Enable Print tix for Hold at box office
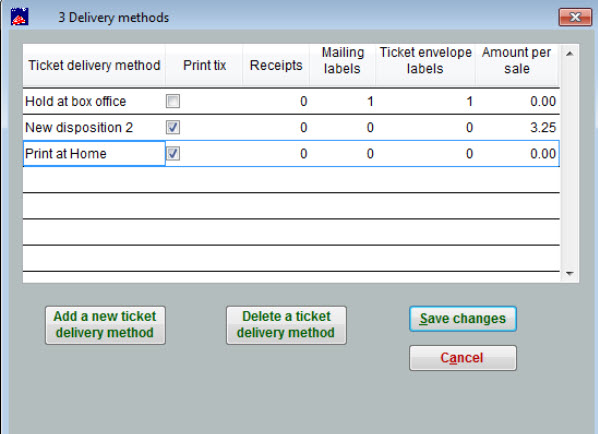This screenshot has width=598, height=434. (173, 101)
